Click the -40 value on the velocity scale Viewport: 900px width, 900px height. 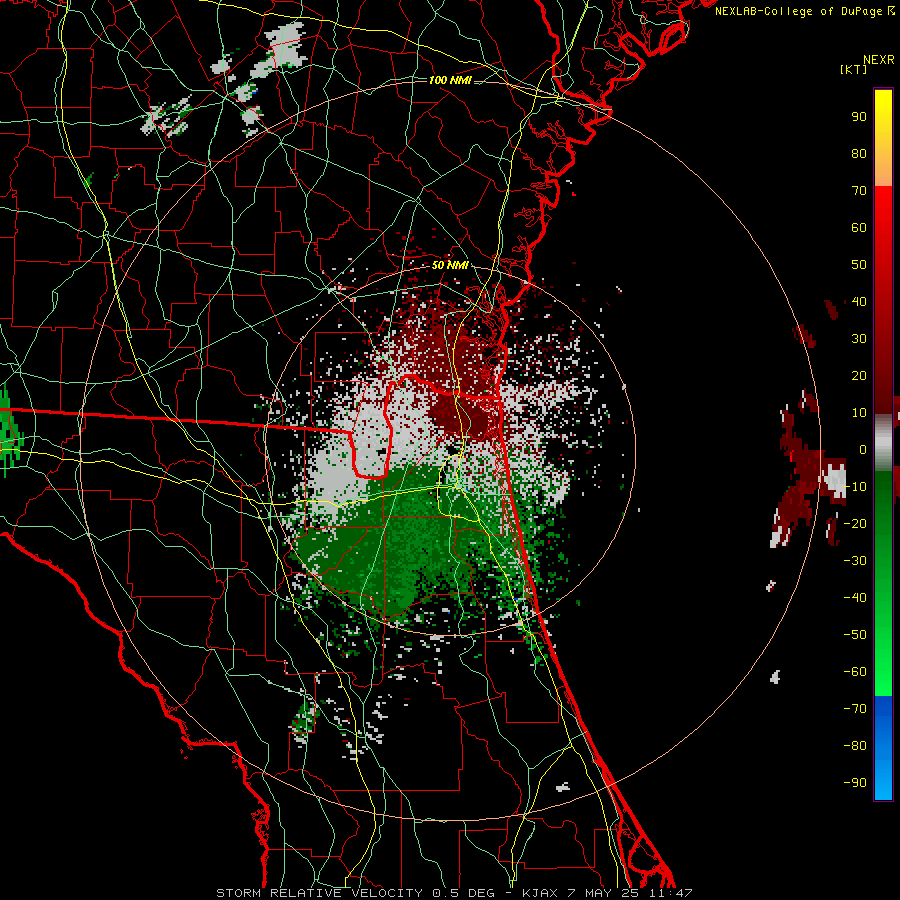pos(855,598)
